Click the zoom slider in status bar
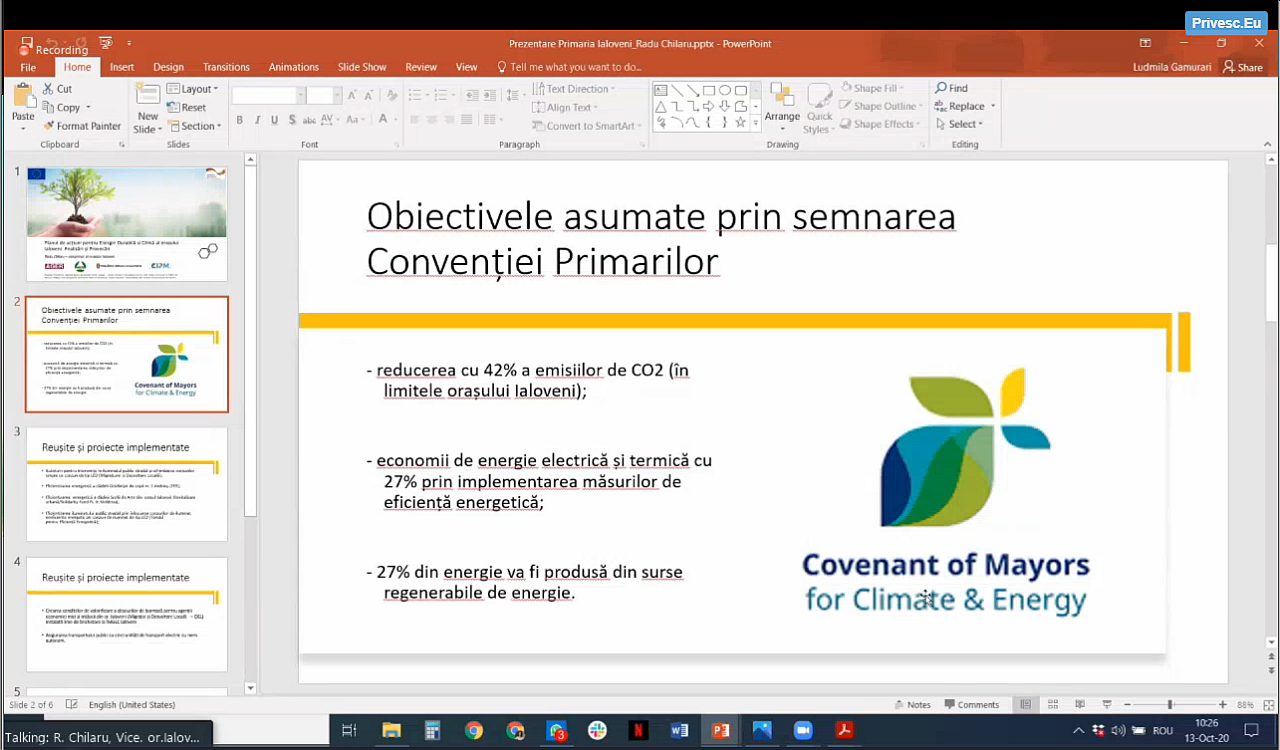 coord(1169,705)
